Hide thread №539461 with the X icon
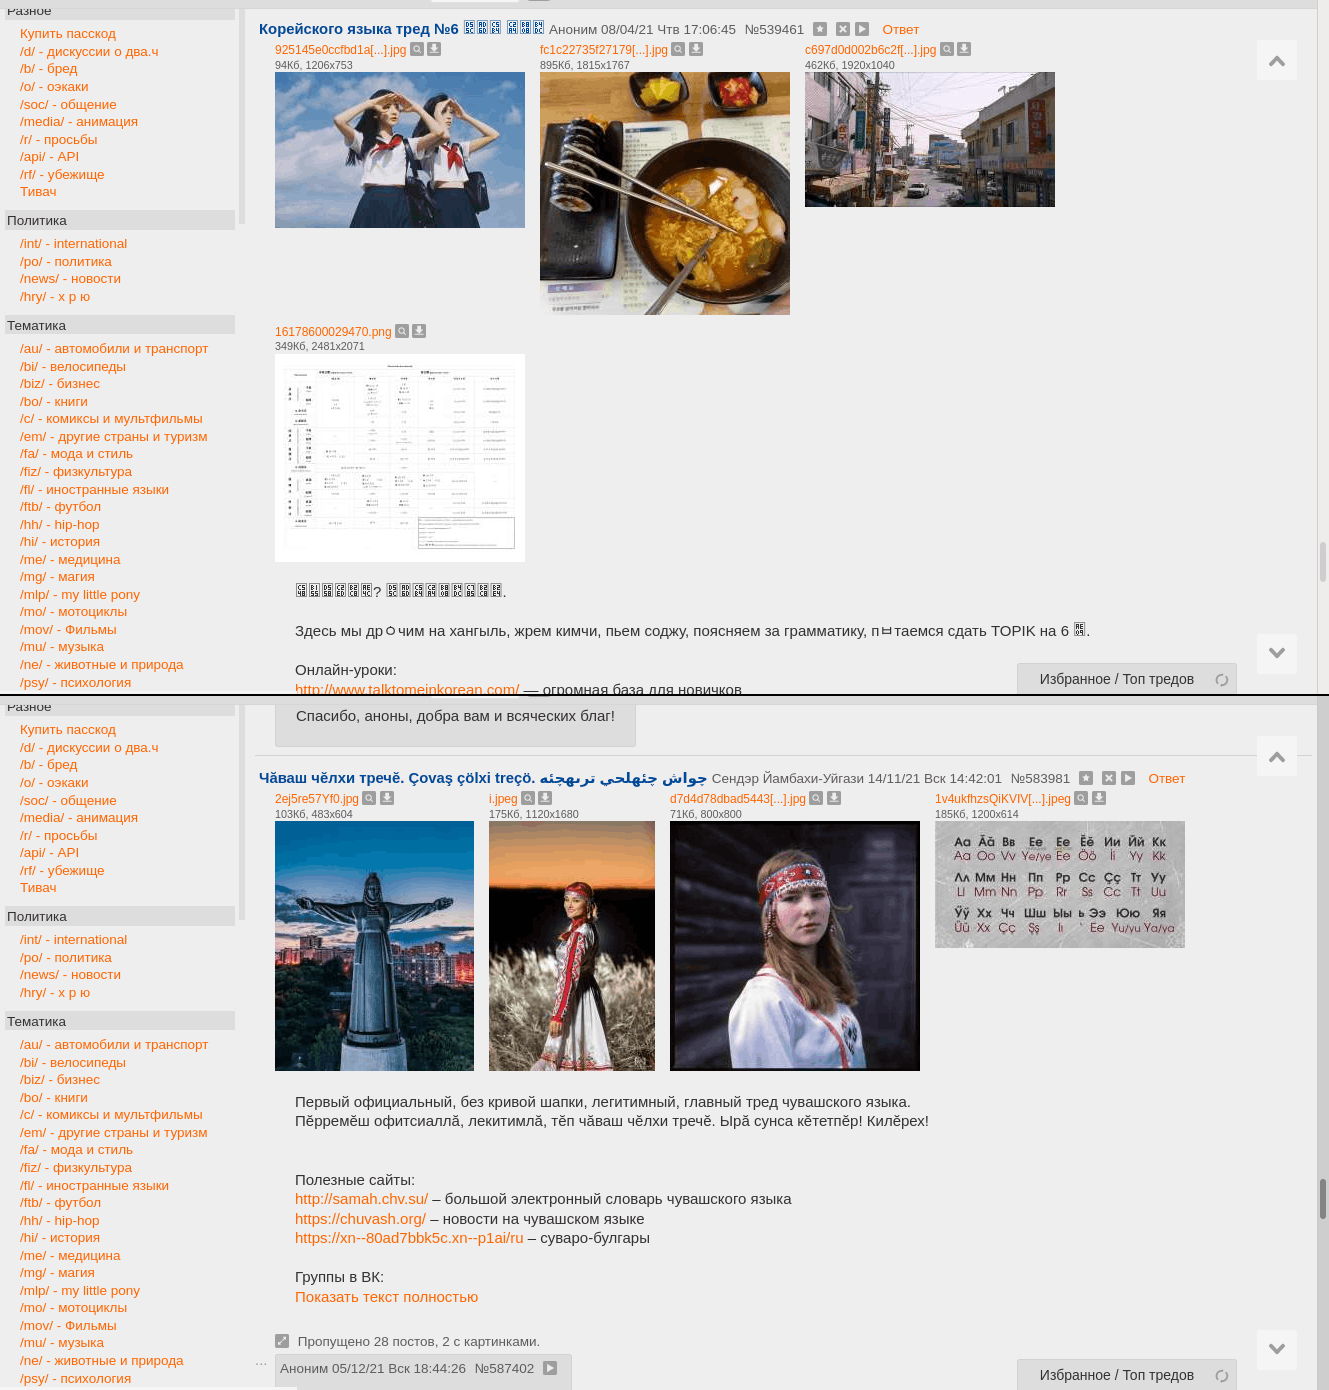The width and height of the screenshot is (1329, 1390). pos(843,29)
